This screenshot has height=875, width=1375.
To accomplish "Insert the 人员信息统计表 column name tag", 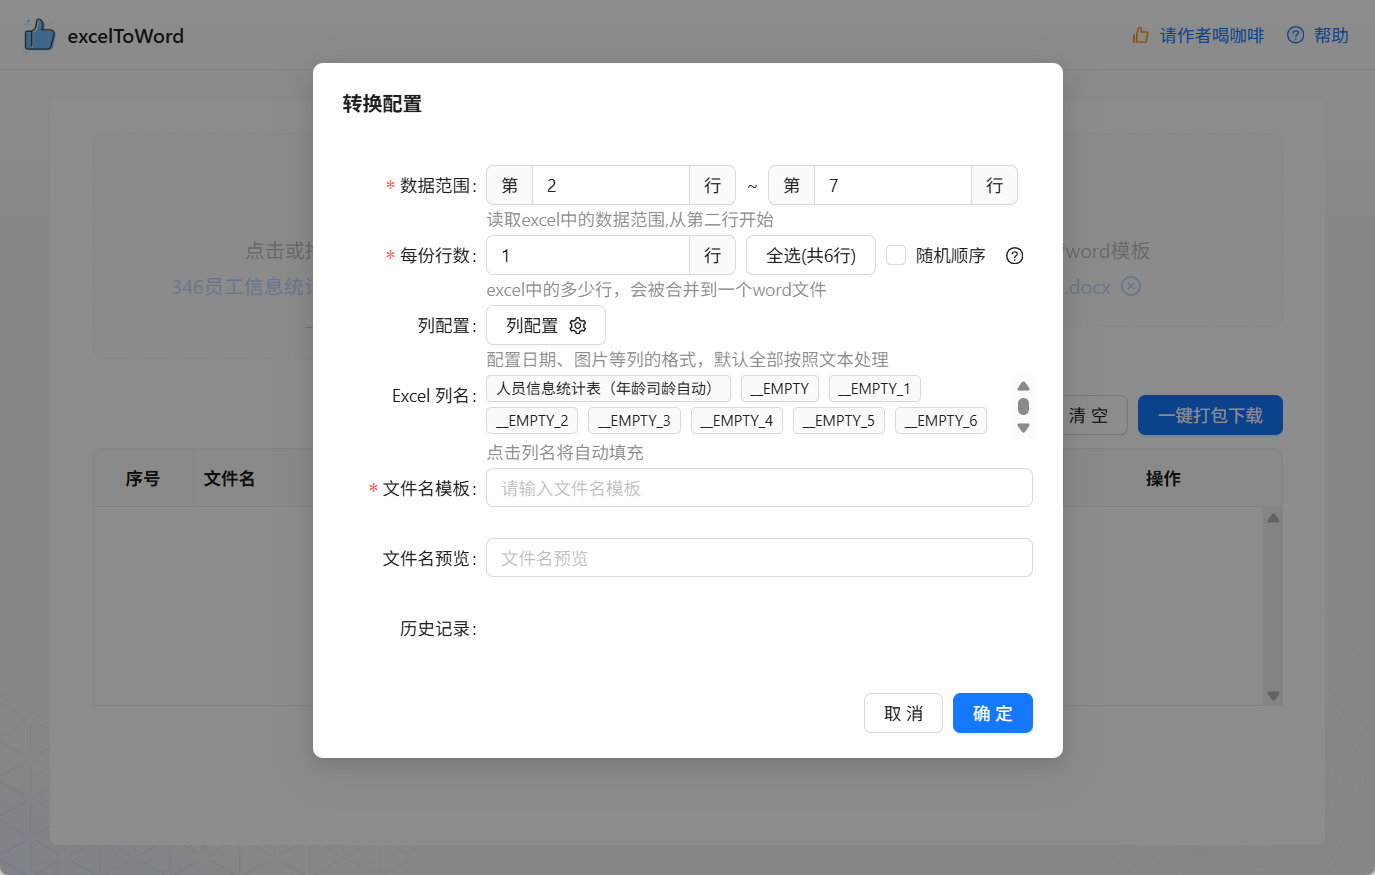I will pyautogui.click(x=608, y=389).
